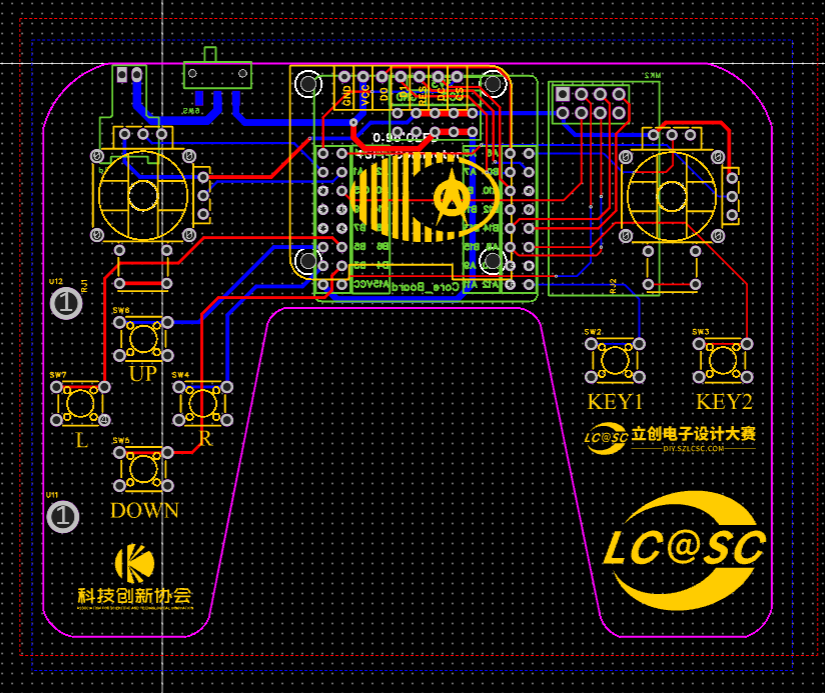Select the 'RJ1' designator text

click(84, 286)
